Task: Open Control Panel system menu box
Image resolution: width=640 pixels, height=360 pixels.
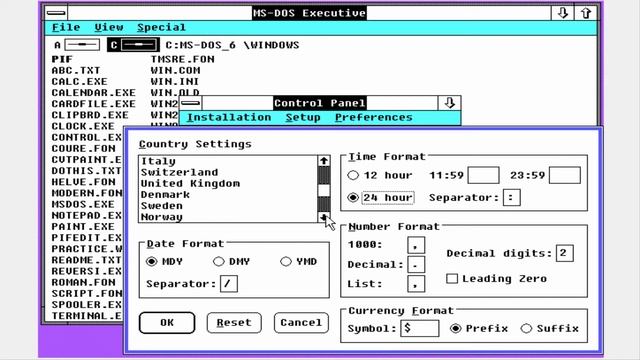Action: tap(190, 103)
